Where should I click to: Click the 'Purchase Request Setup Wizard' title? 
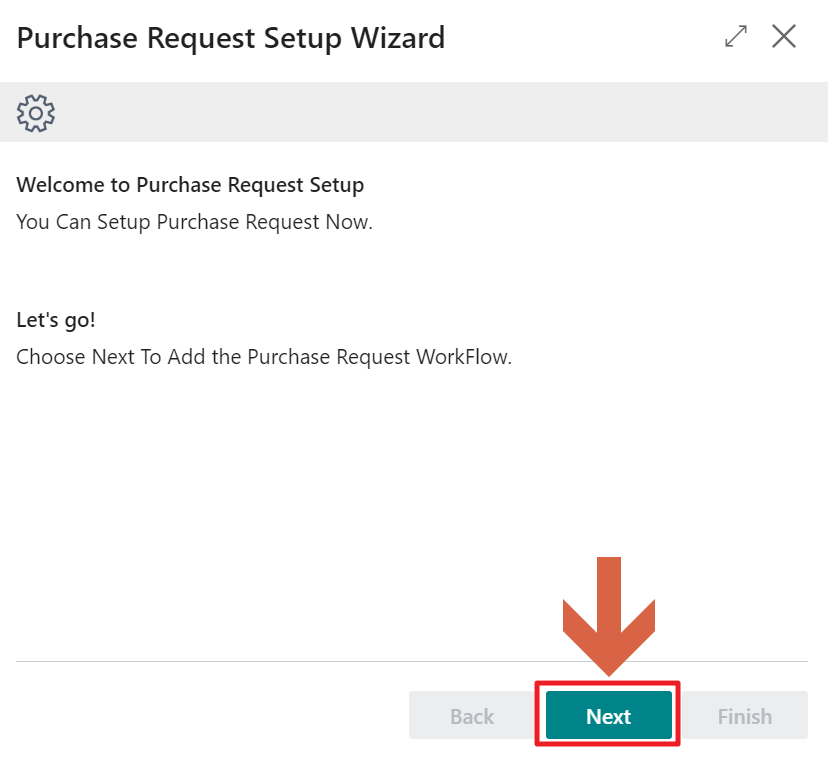point(231,38)
